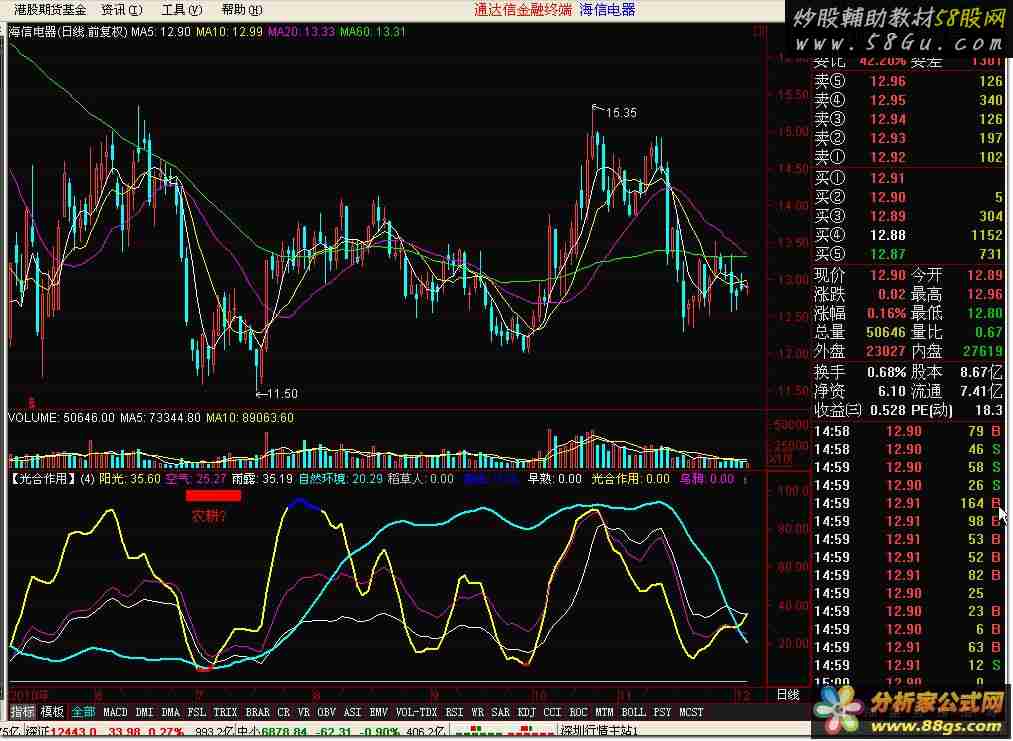The image size is (1013, 741).
Task: Switch the sub-chart to VOL-TDX indicator
Action: 416,712
